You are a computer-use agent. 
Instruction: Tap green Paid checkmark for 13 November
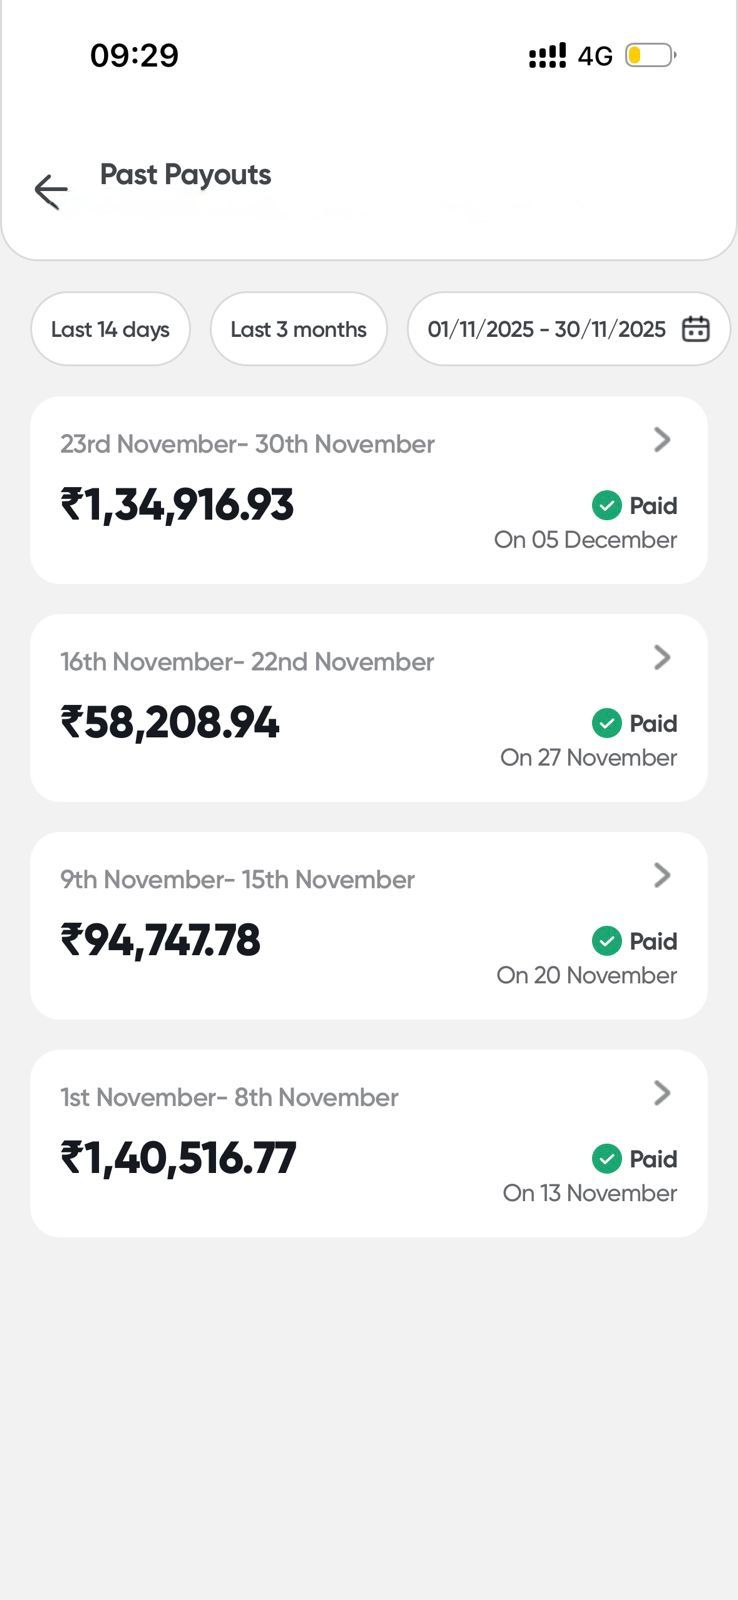[x=607, y=1159]
